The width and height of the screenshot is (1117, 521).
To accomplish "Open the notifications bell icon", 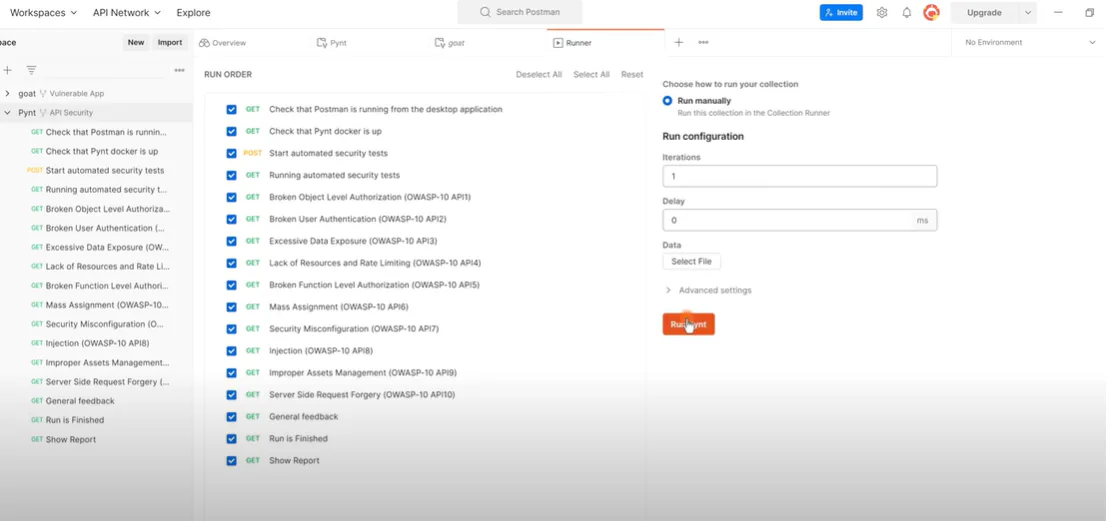I will (x=906, y=13).
